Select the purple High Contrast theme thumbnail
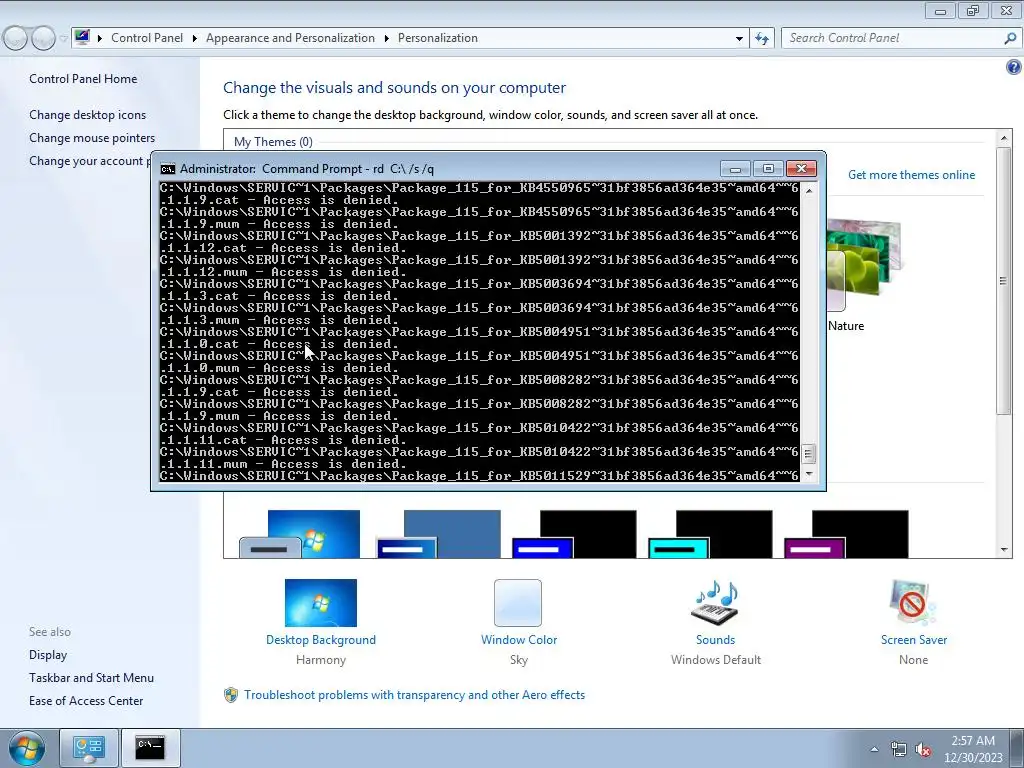1024x768 pixels. click(x=846, y=534)
